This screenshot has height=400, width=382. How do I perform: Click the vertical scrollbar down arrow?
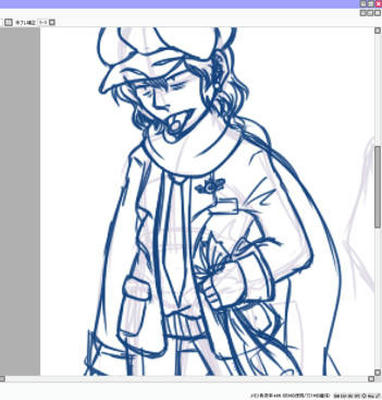point(378,372)
